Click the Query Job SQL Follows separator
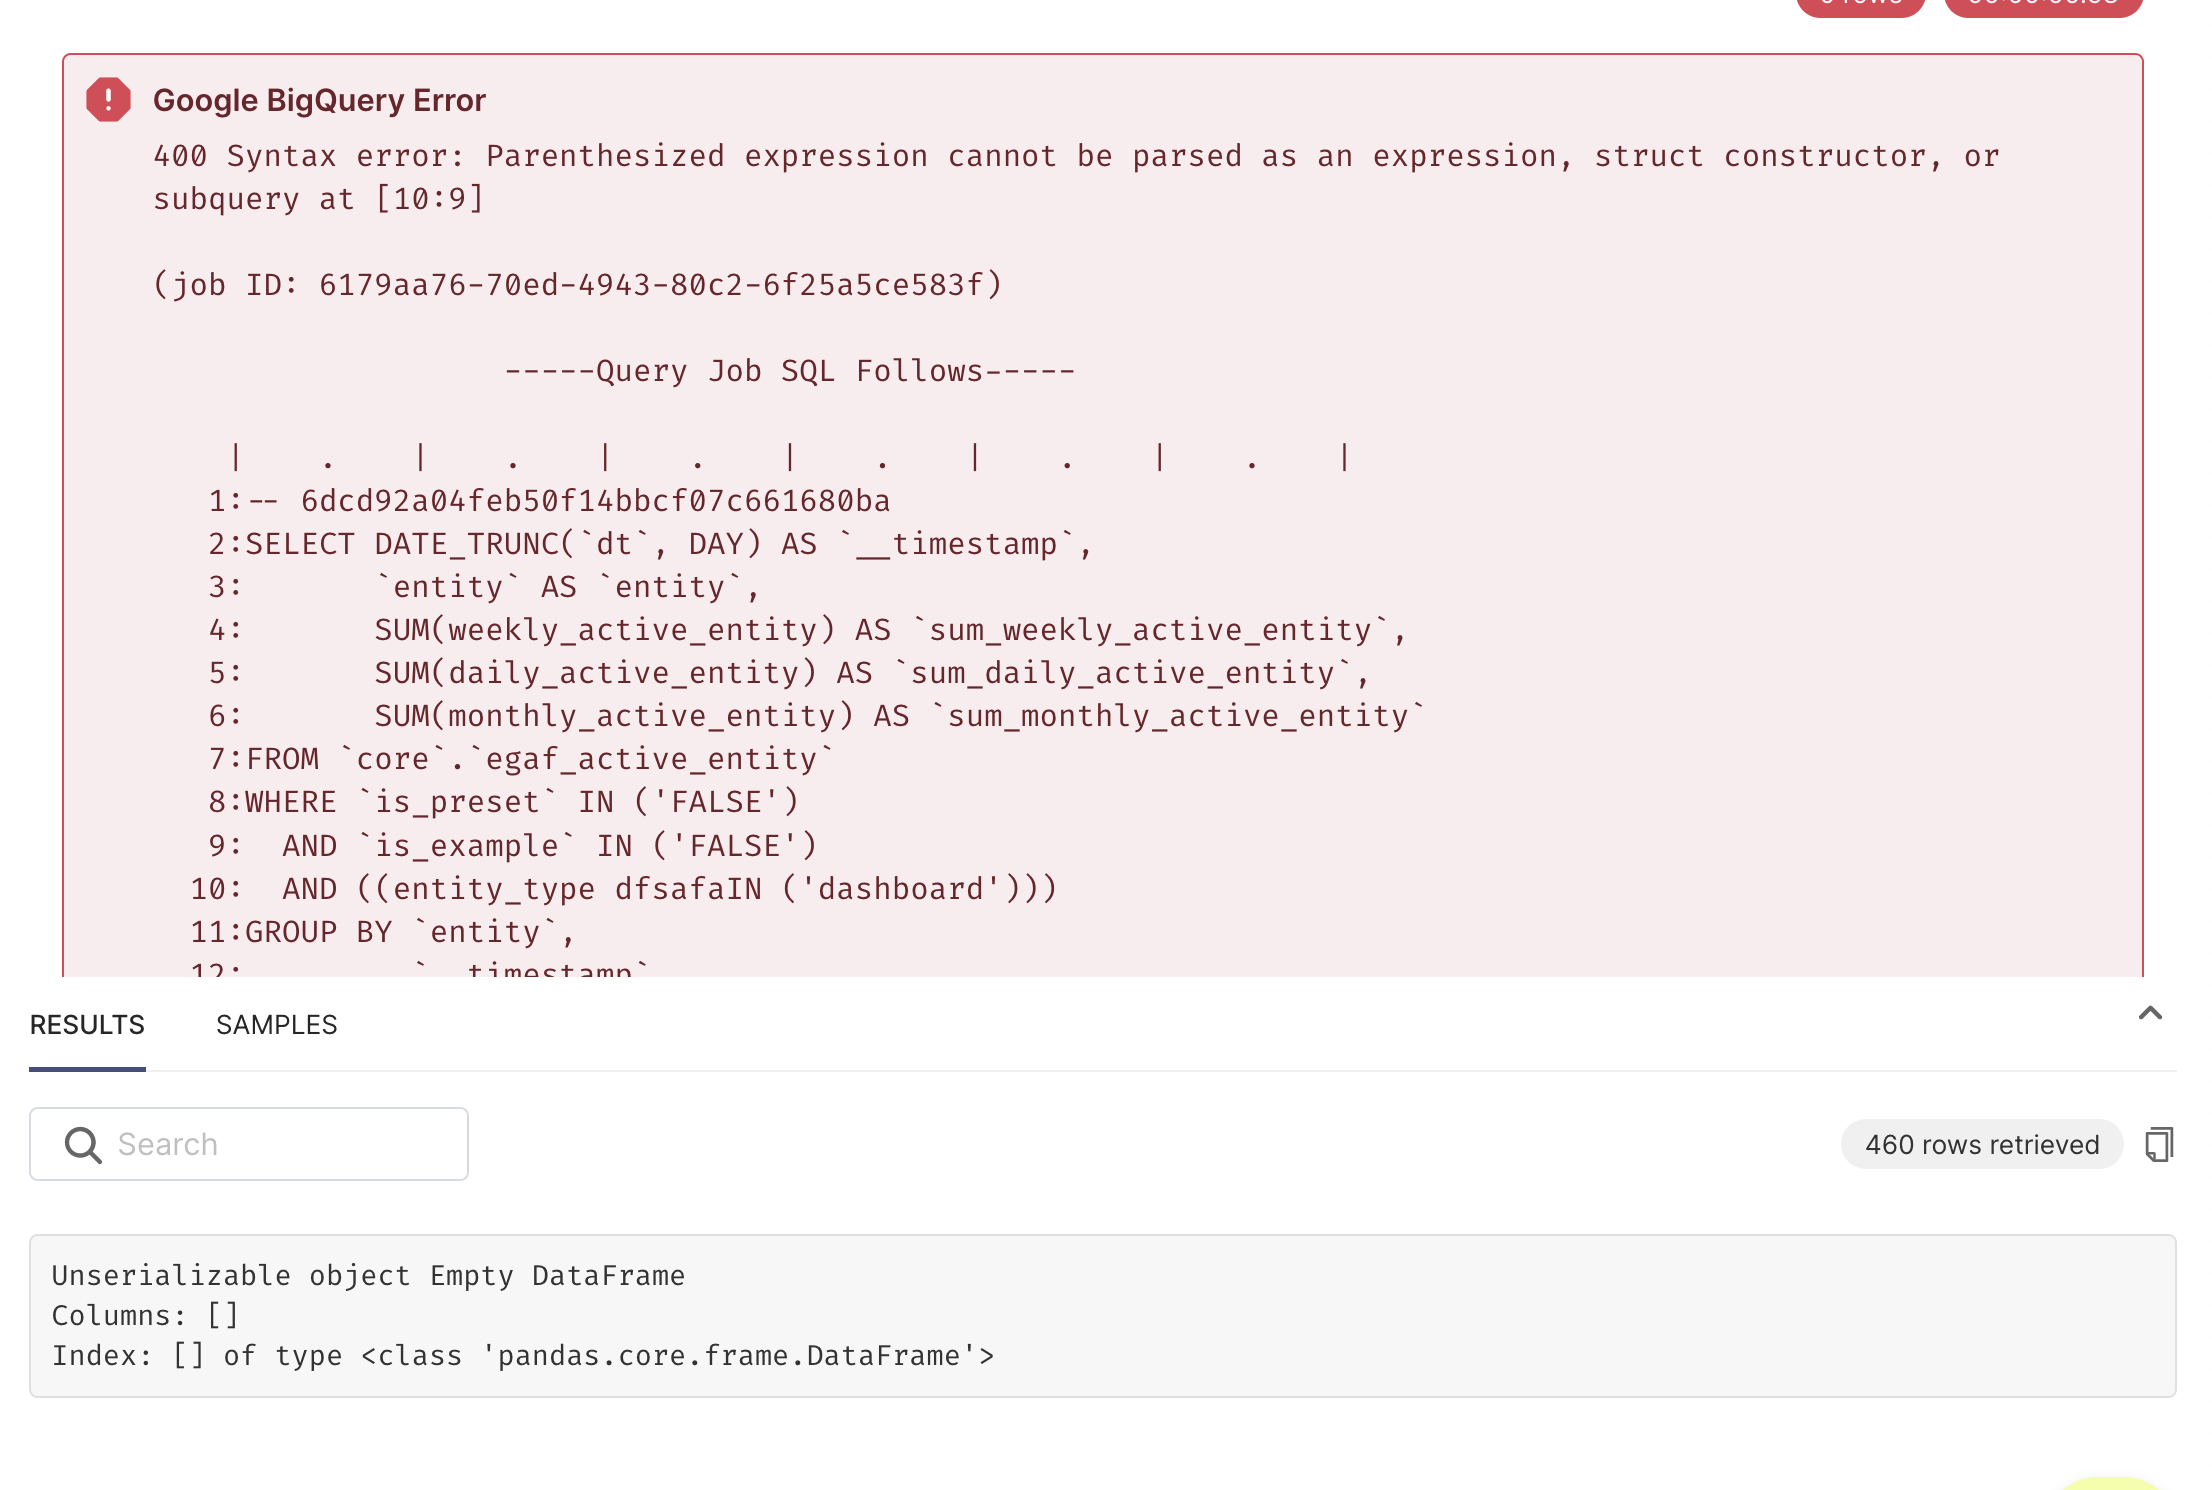Screen dimensions: 2212x1490 click(x=789, y=371)
